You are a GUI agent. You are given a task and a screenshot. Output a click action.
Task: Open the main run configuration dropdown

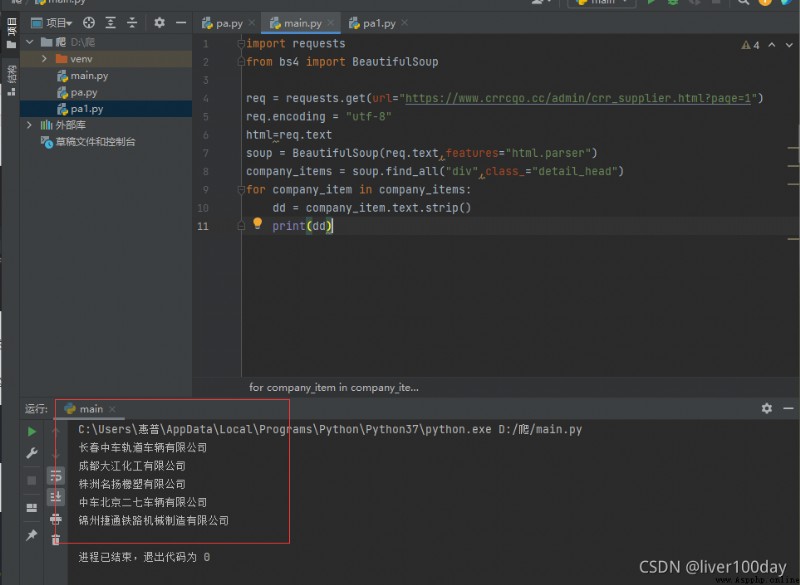pyautogui.click(x=602, y=3)
